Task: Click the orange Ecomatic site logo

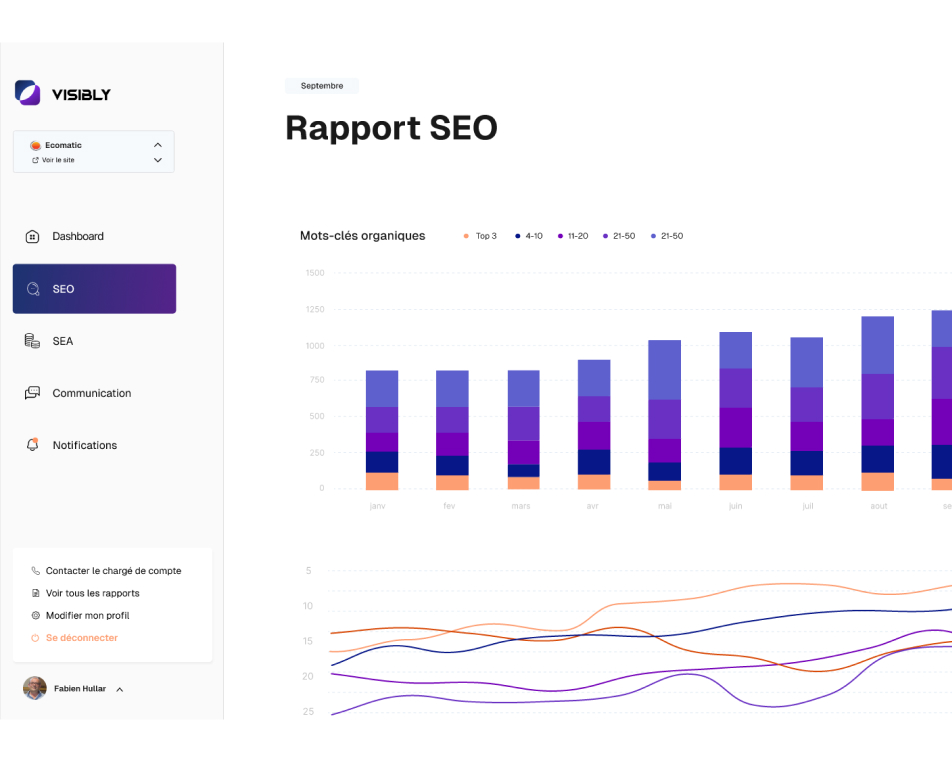Action: (35, 146)
